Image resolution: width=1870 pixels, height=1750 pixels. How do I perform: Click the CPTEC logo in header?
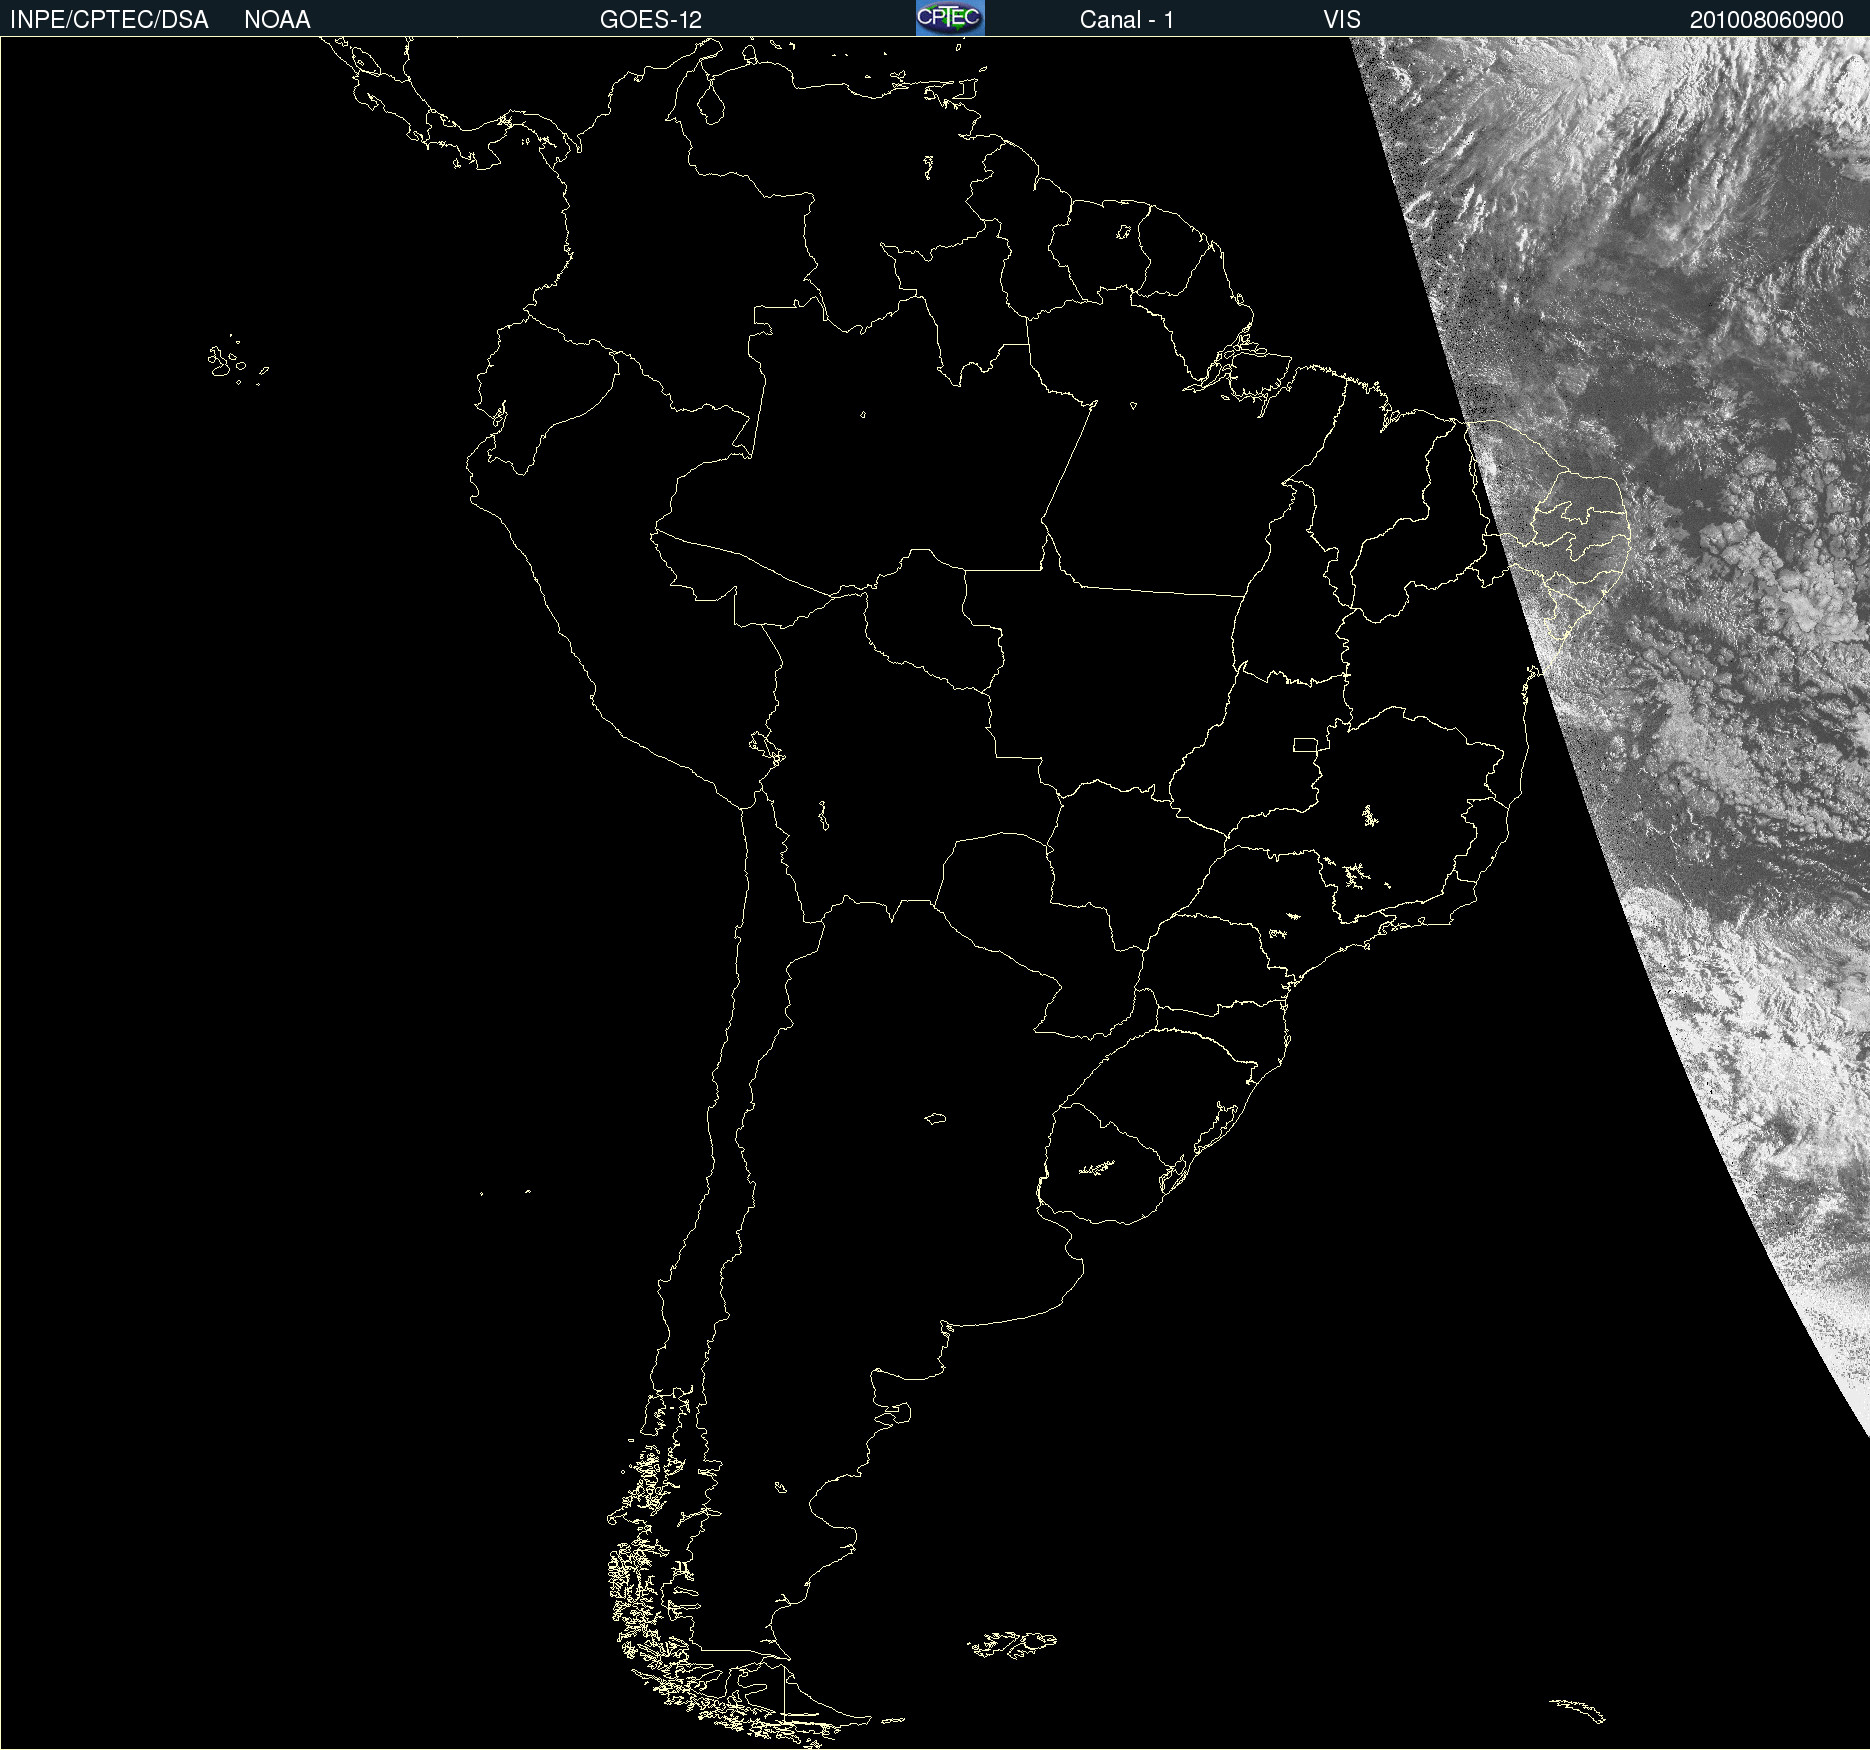[x=950, y=18]
